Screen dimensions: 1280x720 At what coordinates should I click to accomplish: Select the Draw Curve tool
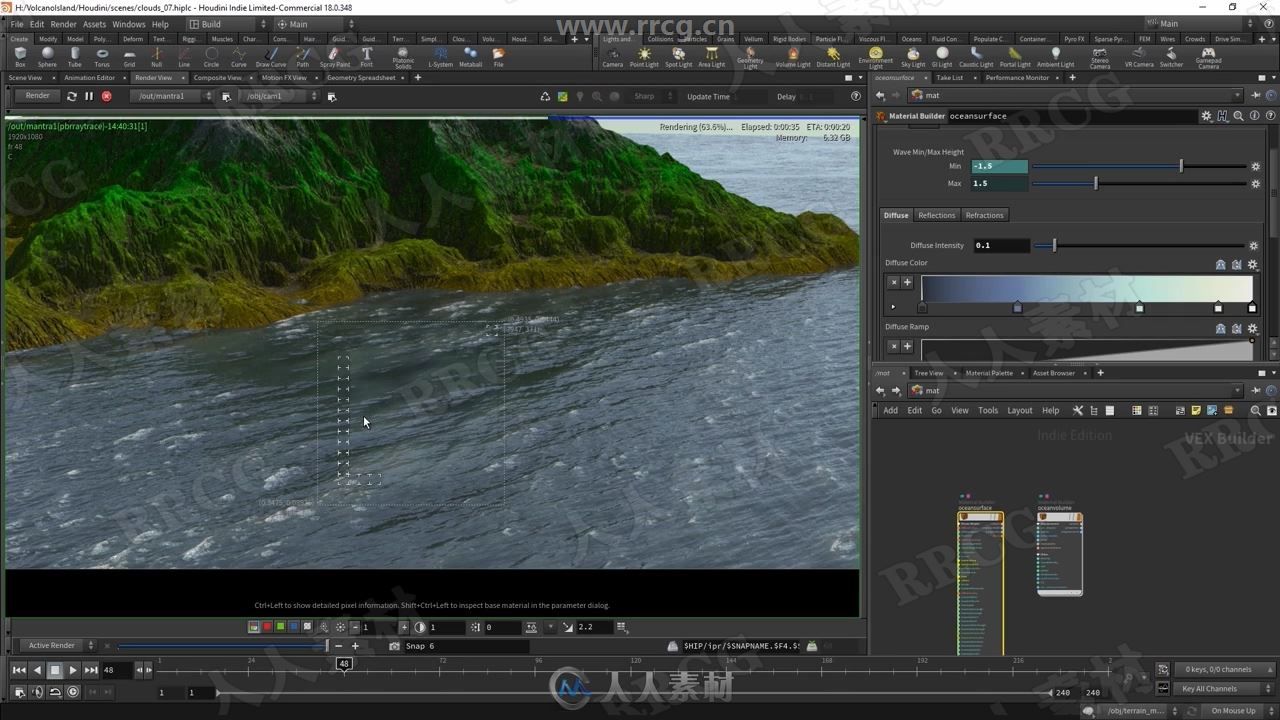click(271, 57)
